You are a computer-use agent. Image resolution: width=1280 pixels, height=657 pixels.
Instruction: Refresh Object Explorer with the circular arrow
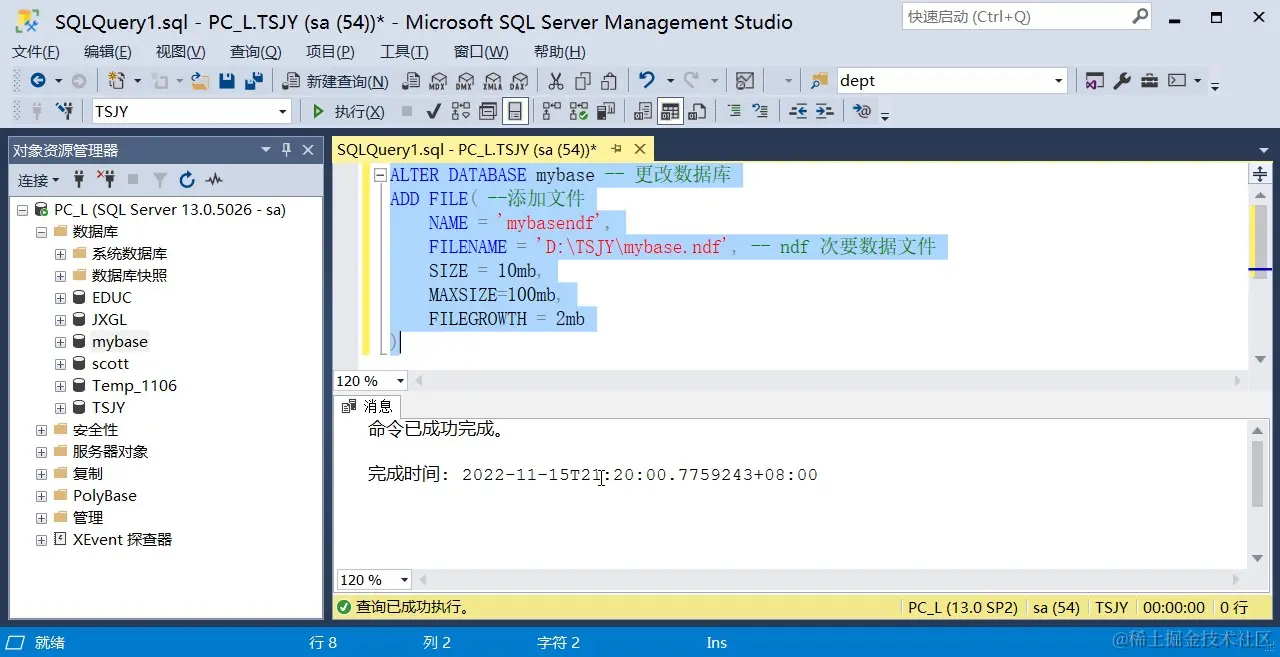coord(187,180)
